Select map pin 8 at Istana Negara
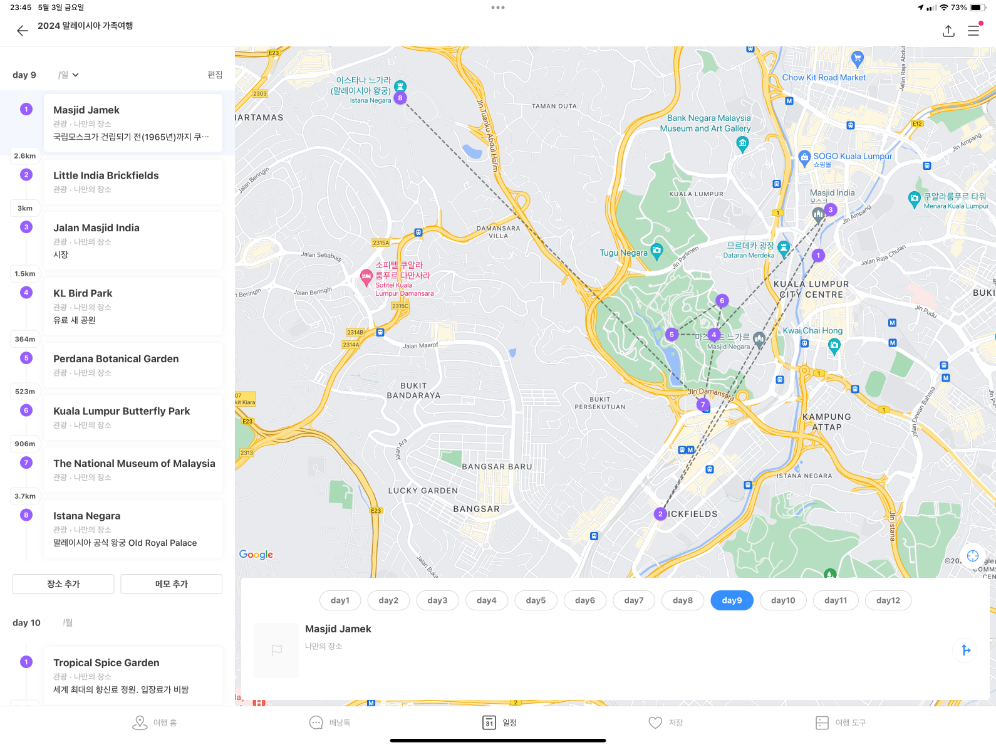996x747 pixels. 400,98
